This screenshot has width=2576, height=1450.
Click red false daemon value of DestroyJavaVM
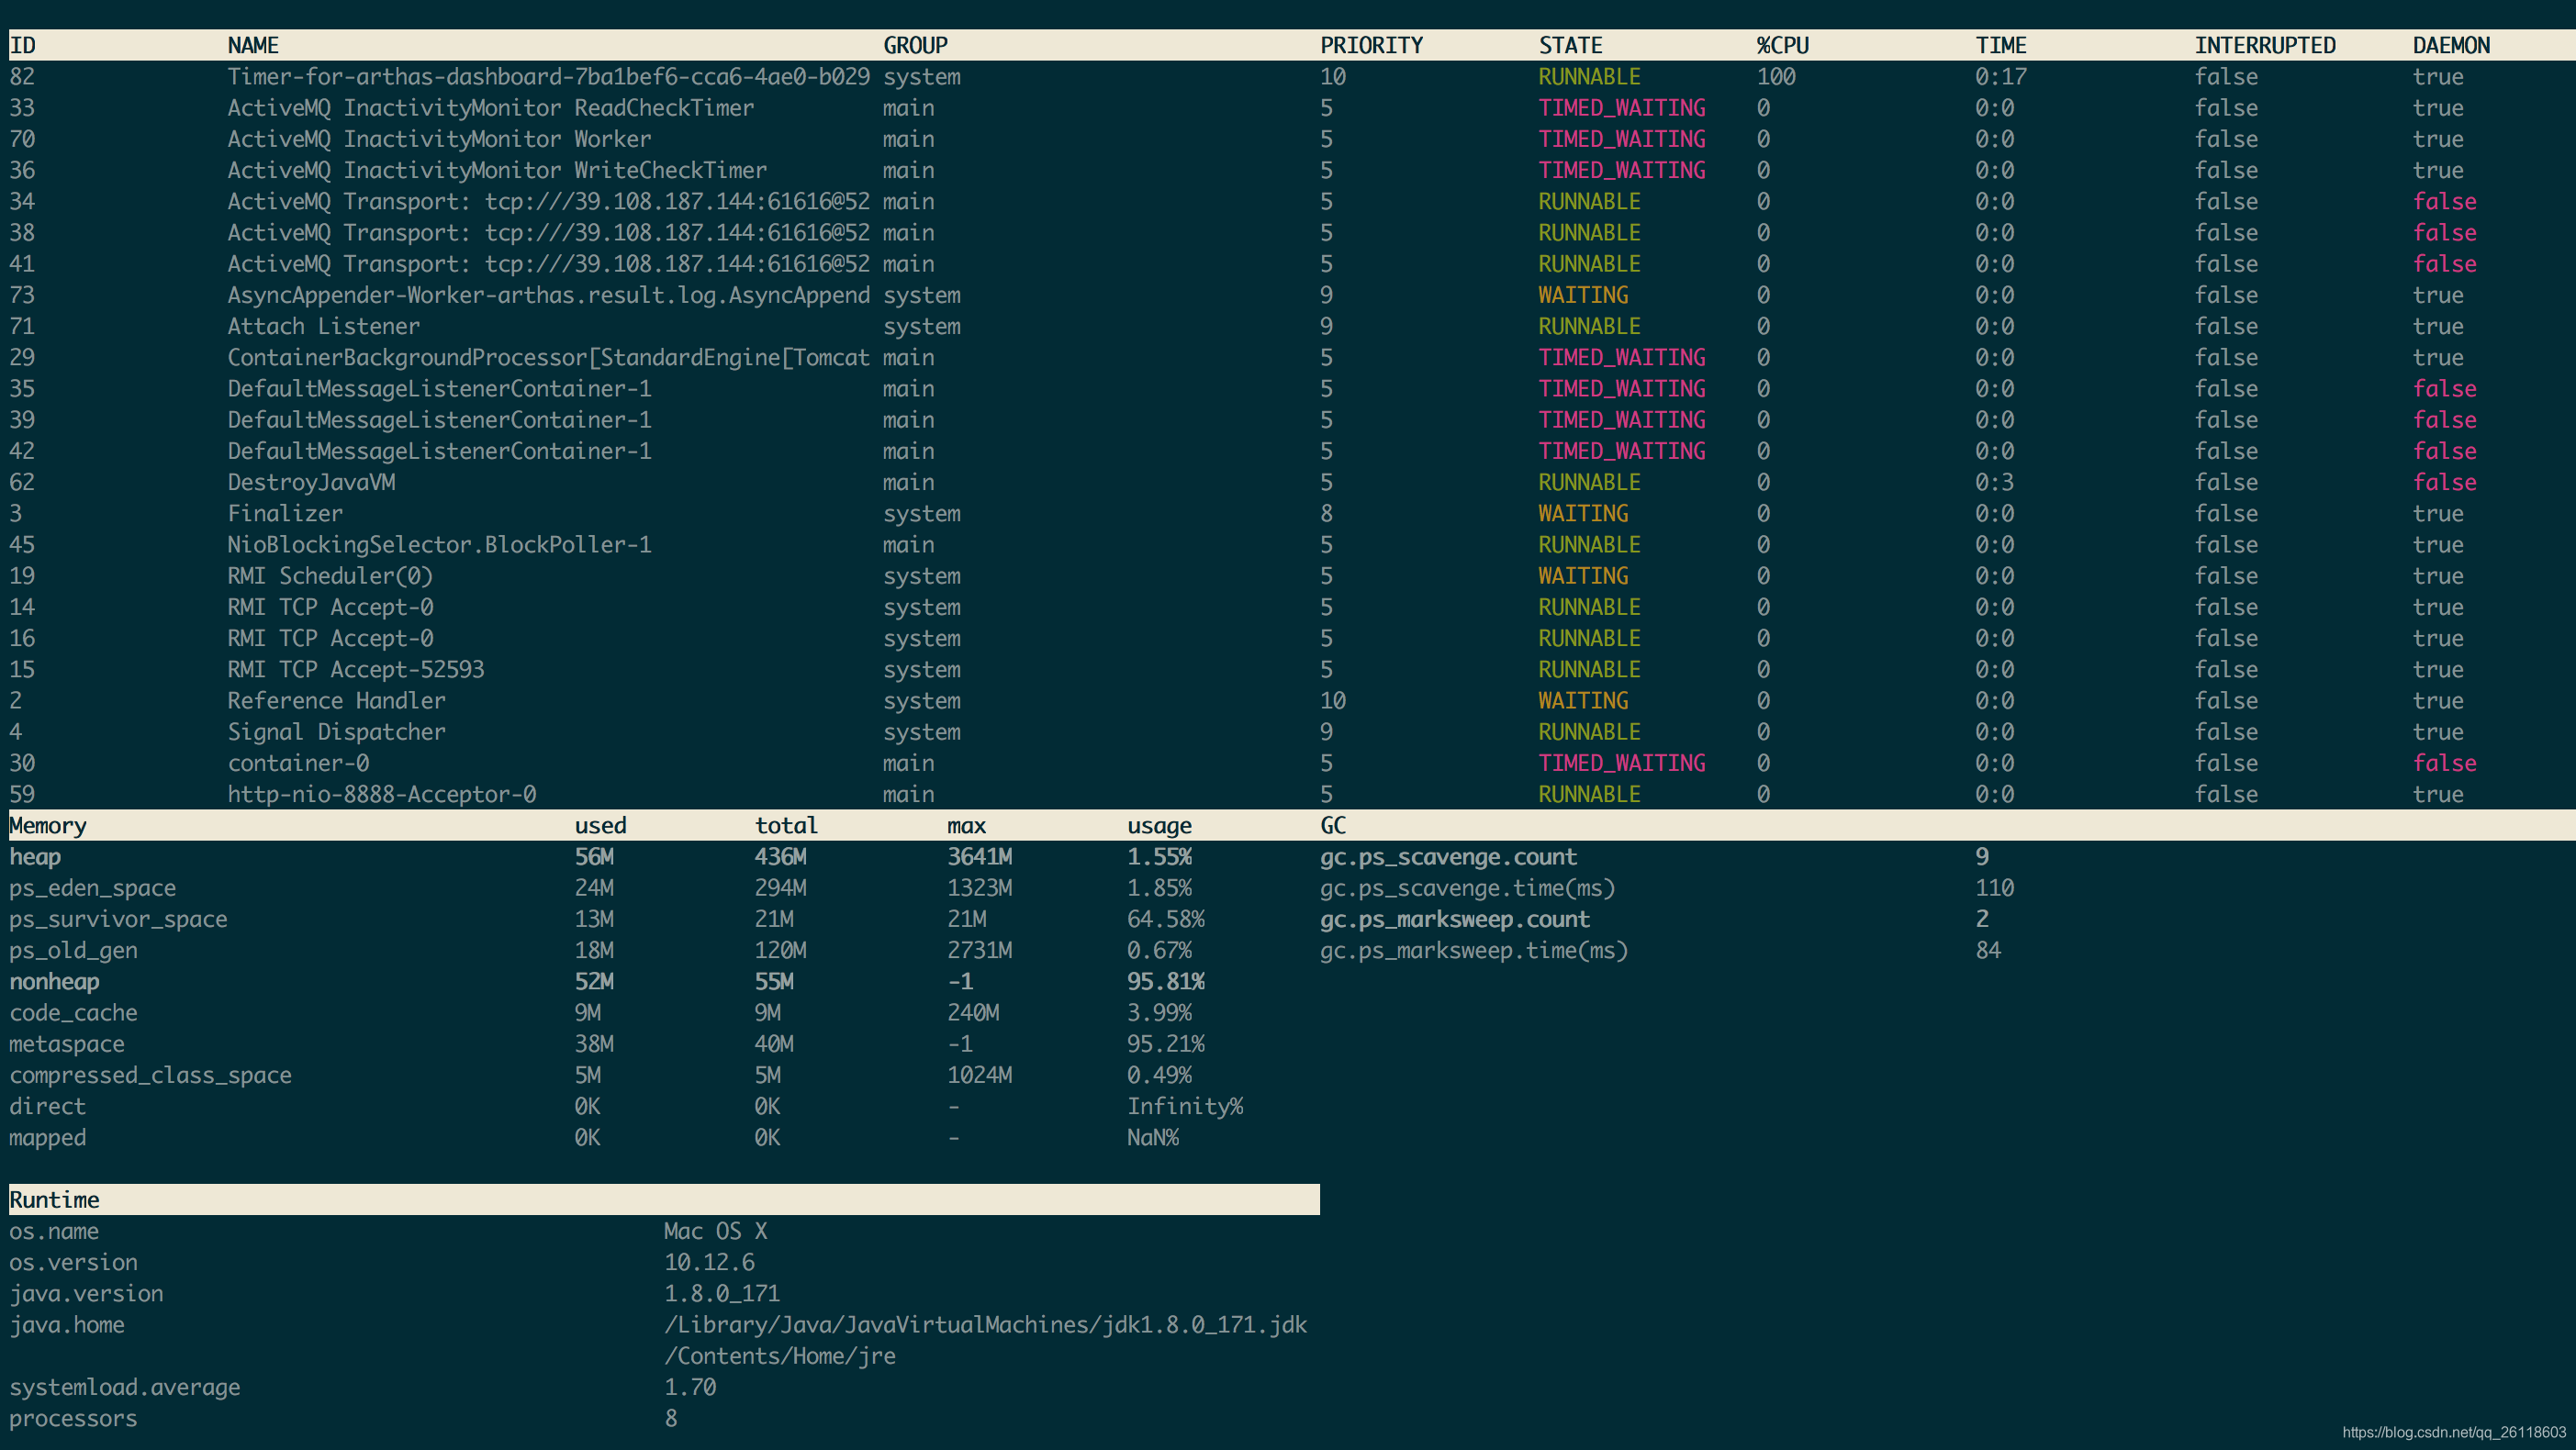(2444, 482)
